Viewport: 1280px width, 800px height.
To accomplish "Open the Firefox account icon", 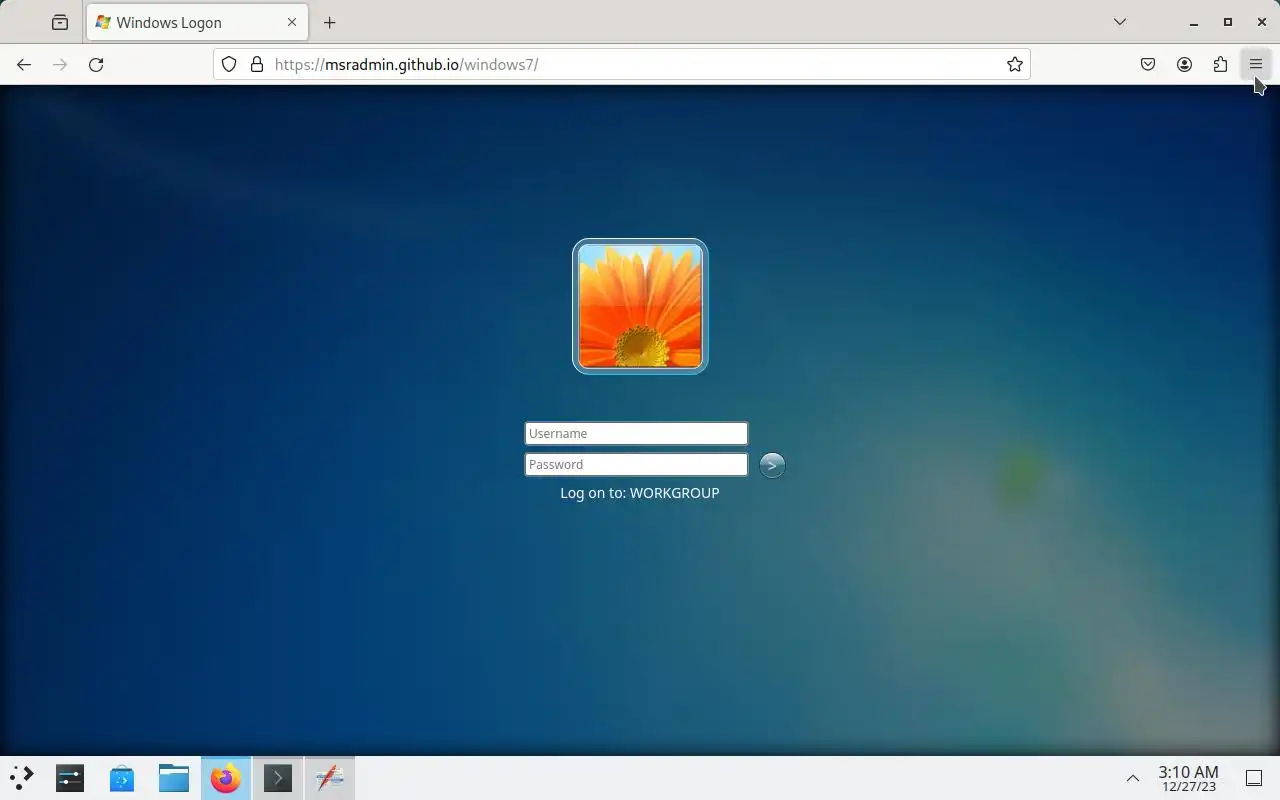I will click(1184, 64).
